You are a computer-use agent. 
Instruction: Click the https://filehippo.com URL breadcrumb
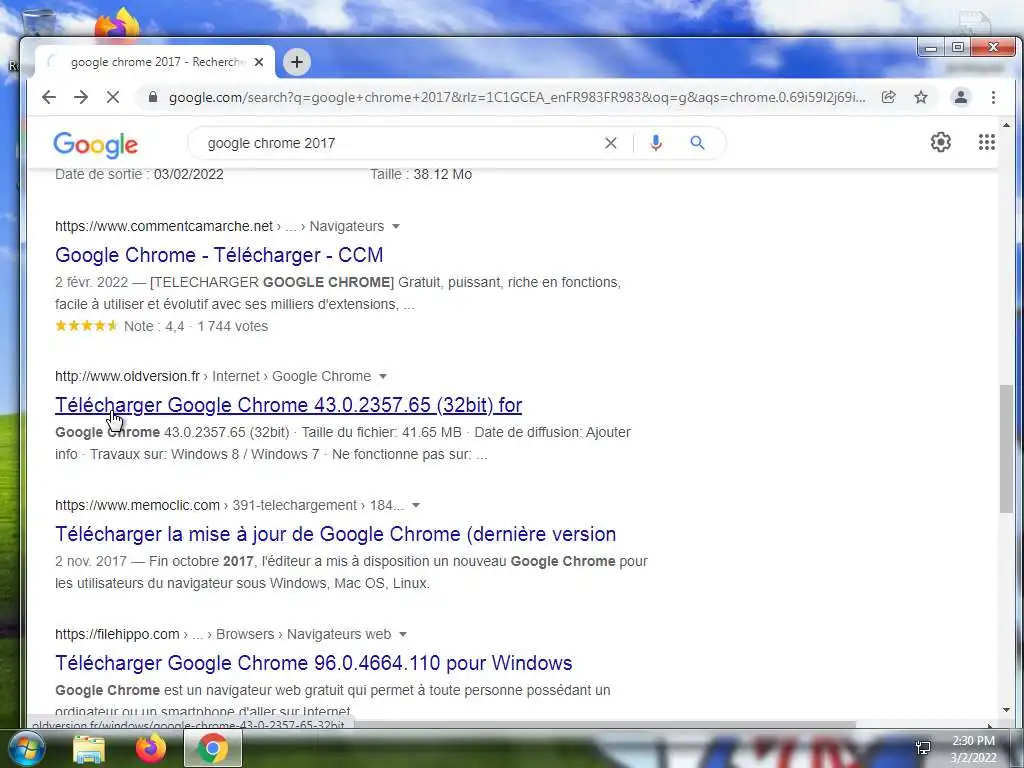click(117, 634)
